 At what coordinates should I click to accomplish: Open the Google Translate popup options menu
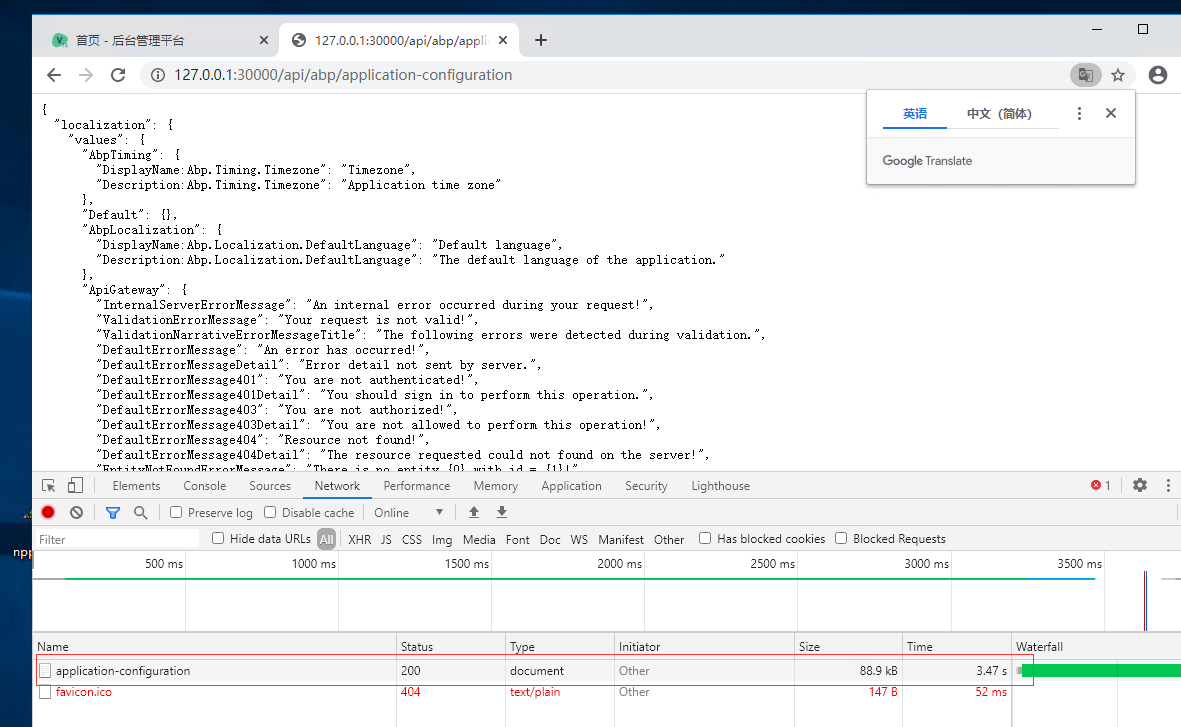point(1079,113)
